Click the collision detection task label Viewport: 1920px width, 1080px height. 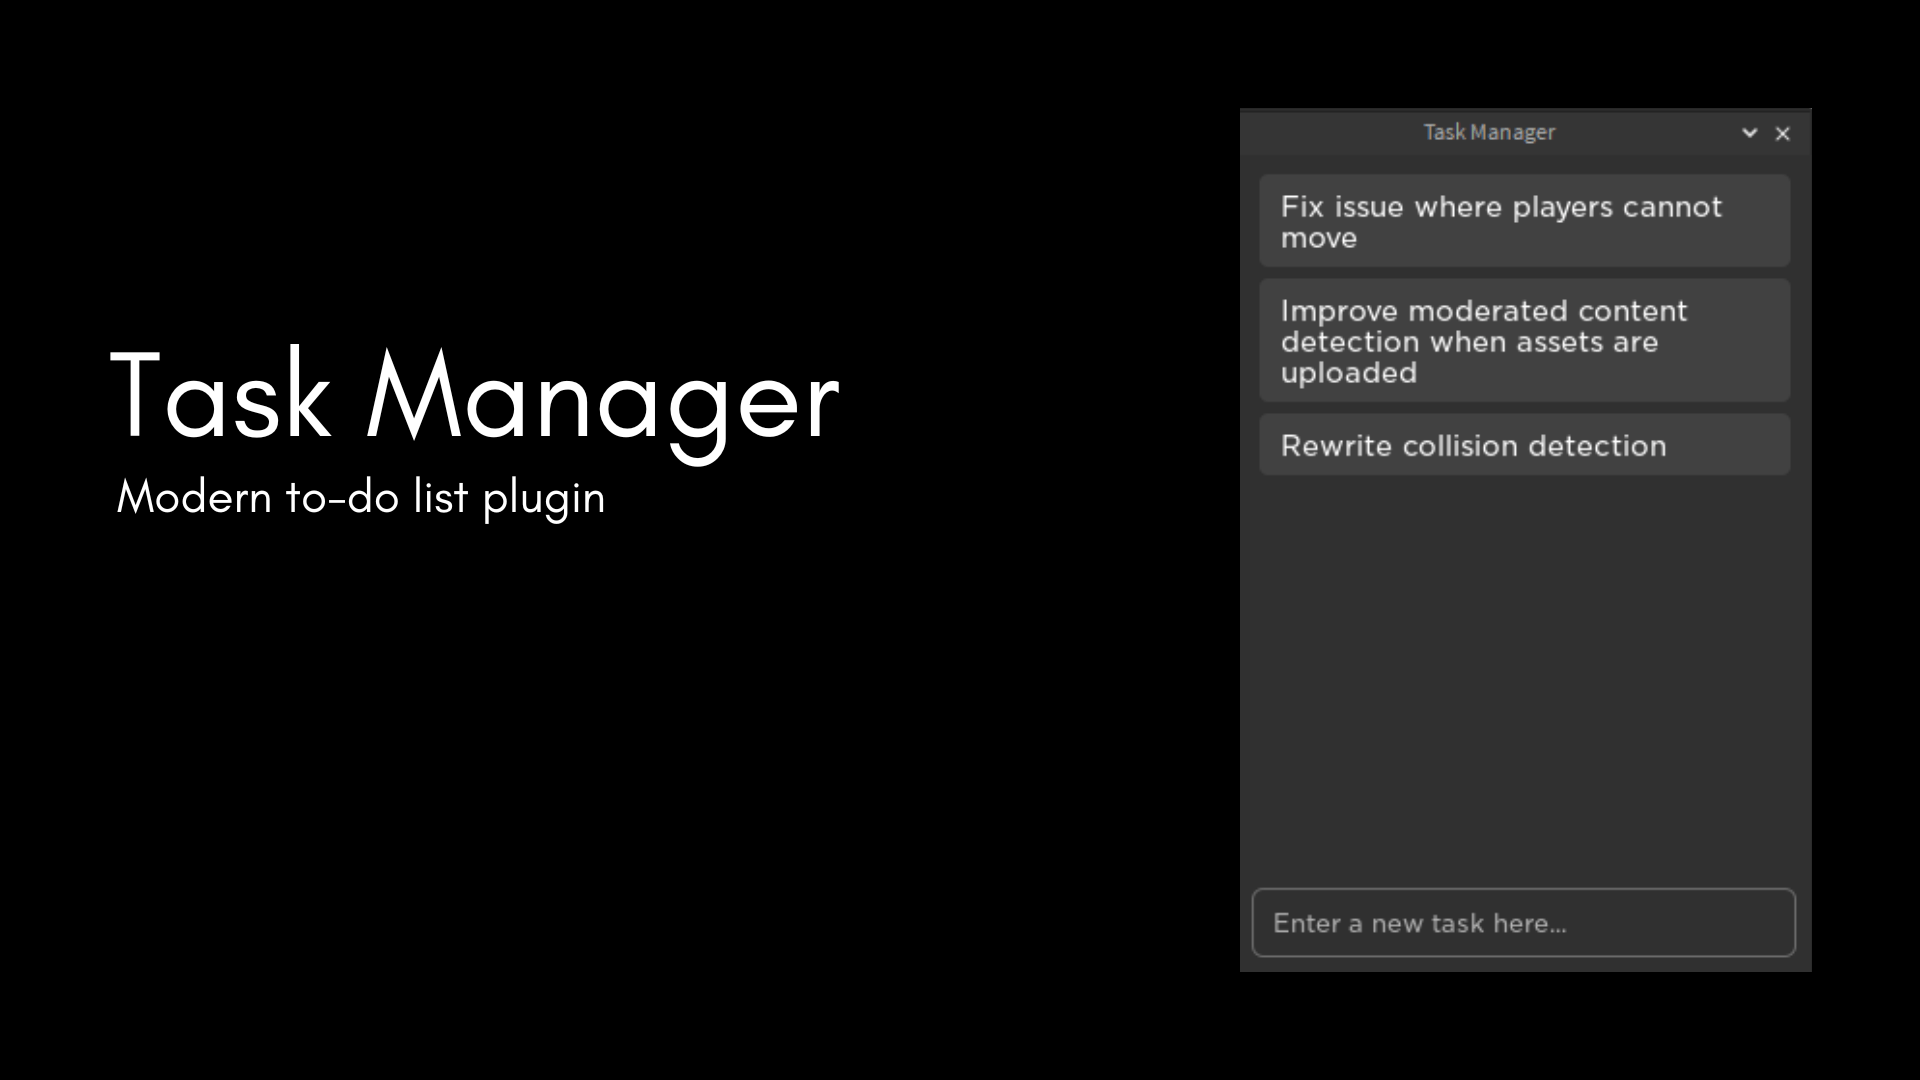coord(1474,445)
